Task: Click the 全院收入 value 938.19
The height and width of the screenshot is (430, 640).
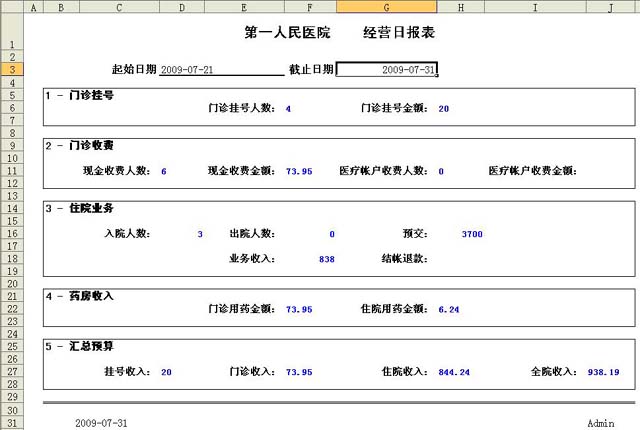Action: click(603, 372)
